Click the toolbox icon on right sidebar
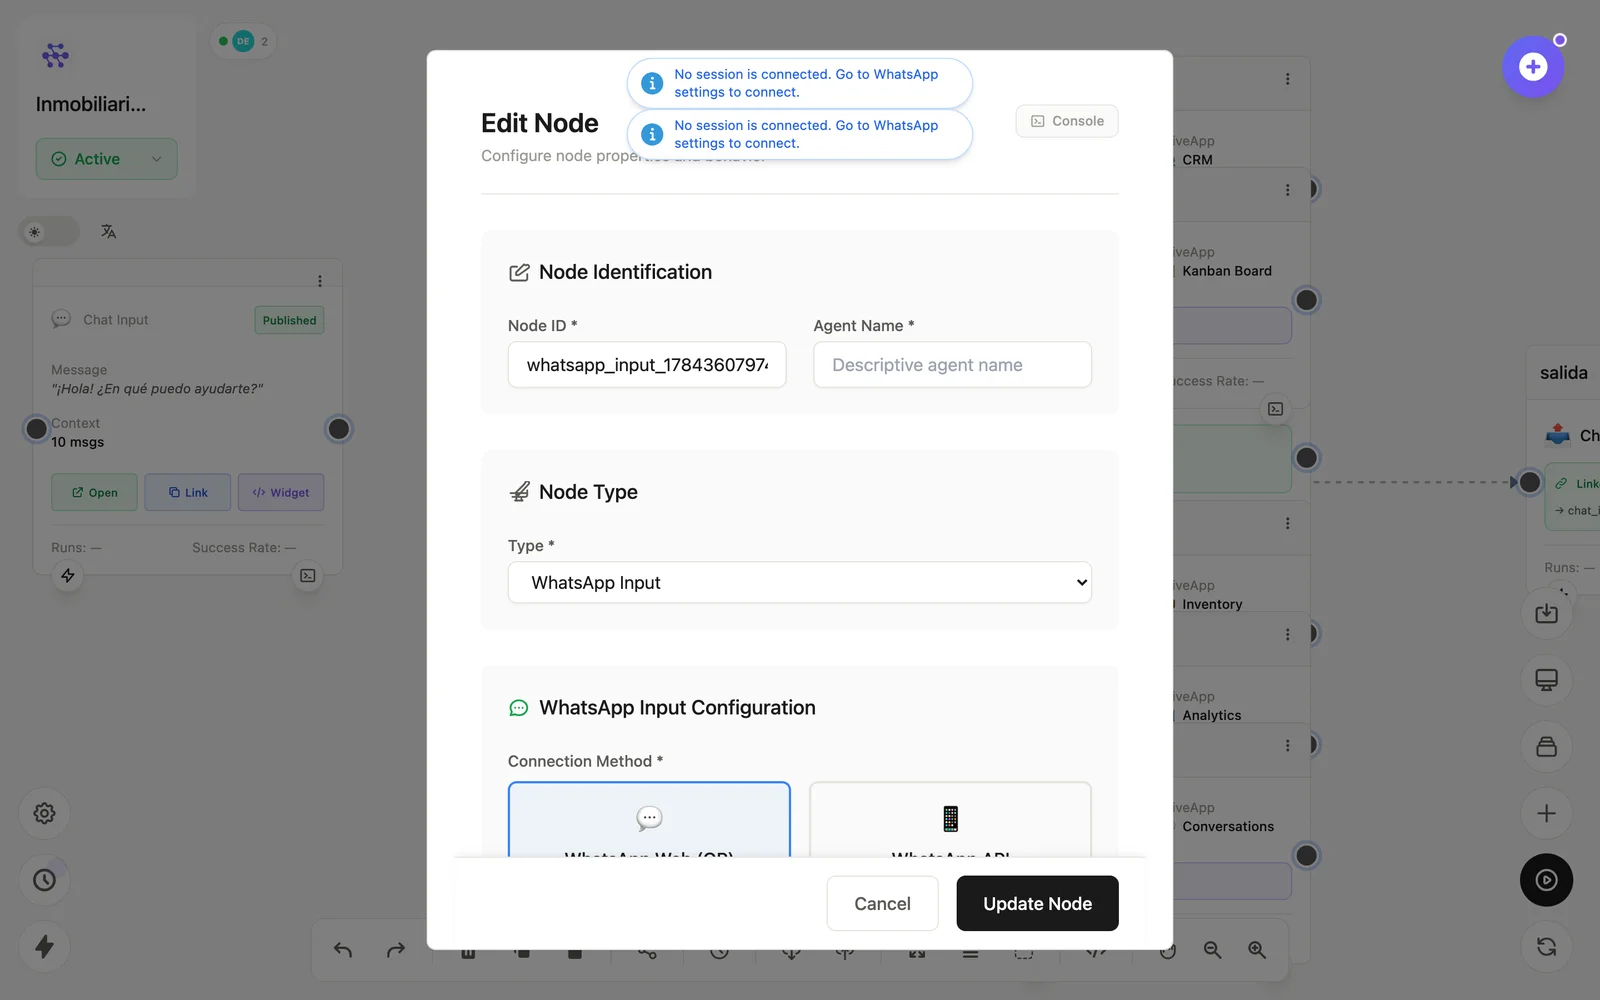 1547,747
